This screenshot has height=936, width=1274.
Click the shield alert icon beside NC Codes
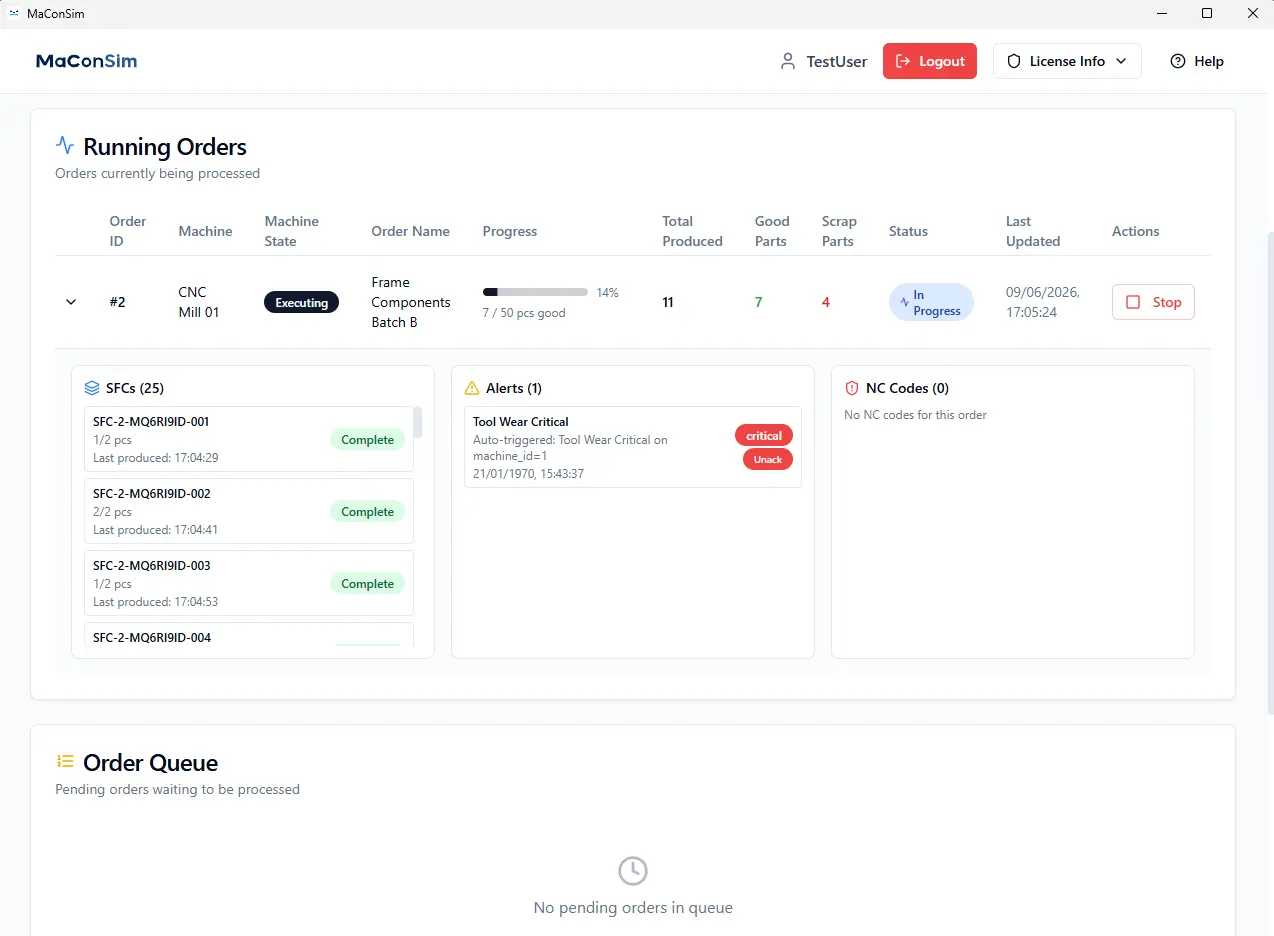click(x=852, y=388)
